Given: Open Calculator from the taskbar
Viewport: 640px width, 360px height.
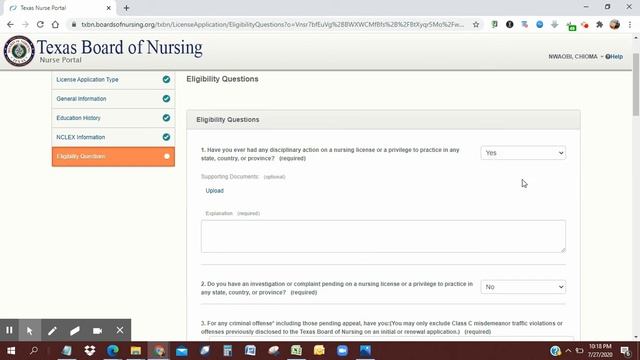Looking at the screenshot, I should click(x=227, y=351).
